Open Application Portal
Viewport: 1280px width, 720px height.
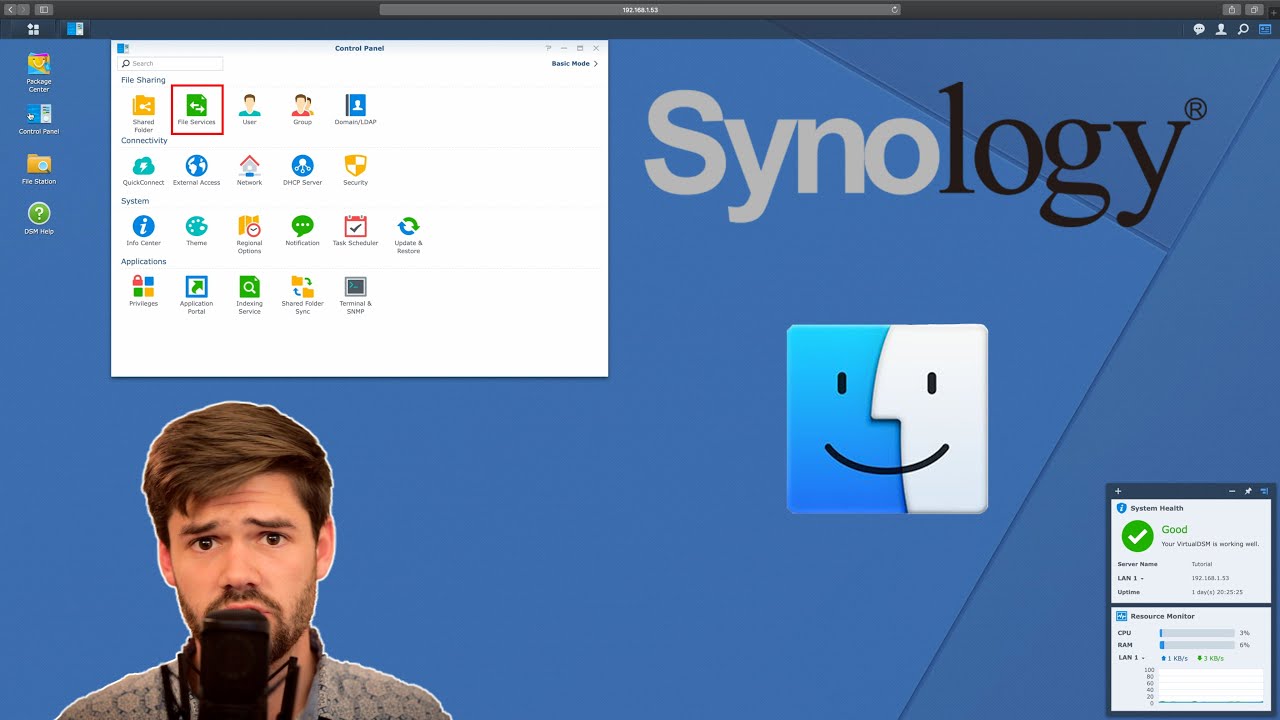click(x=197, y=295)
